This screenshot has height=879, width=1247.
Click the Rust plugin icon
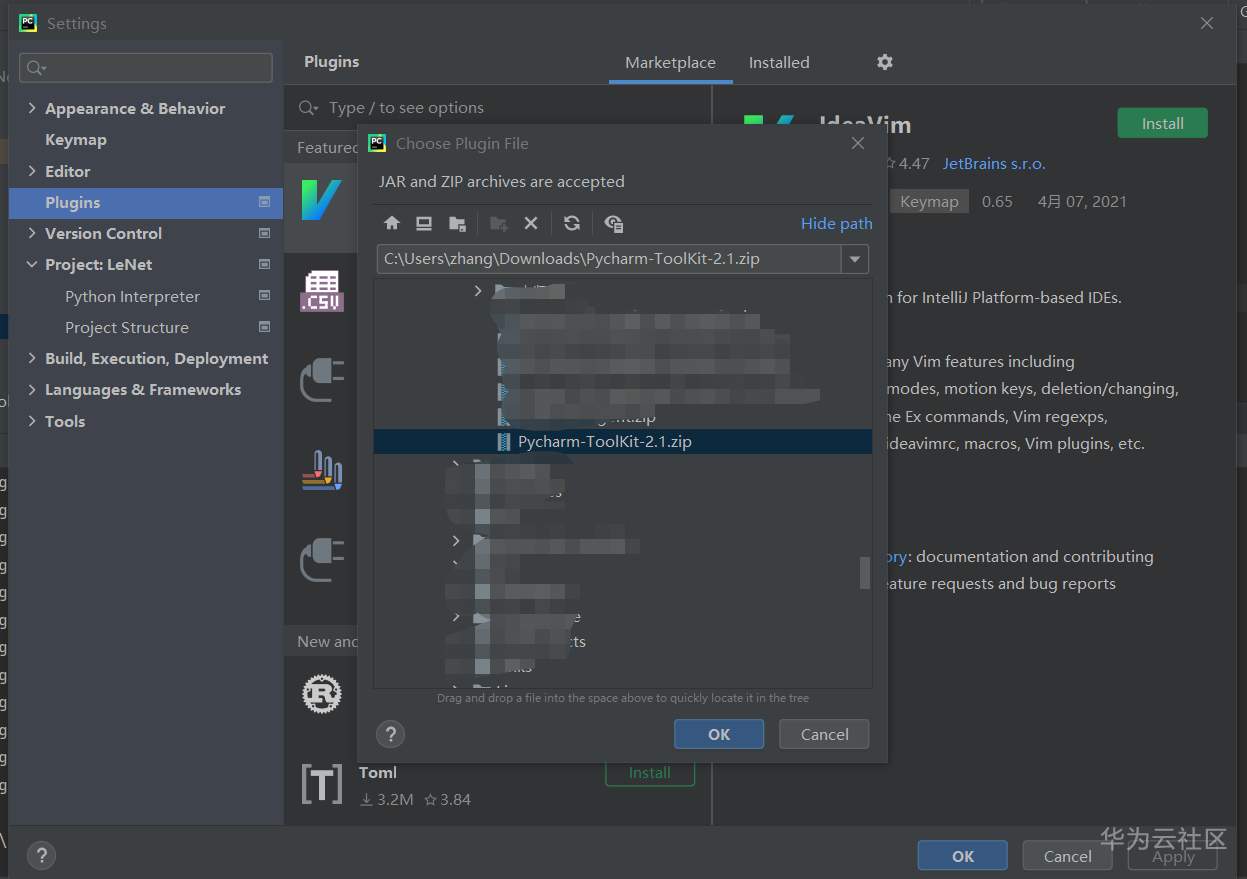322,693
